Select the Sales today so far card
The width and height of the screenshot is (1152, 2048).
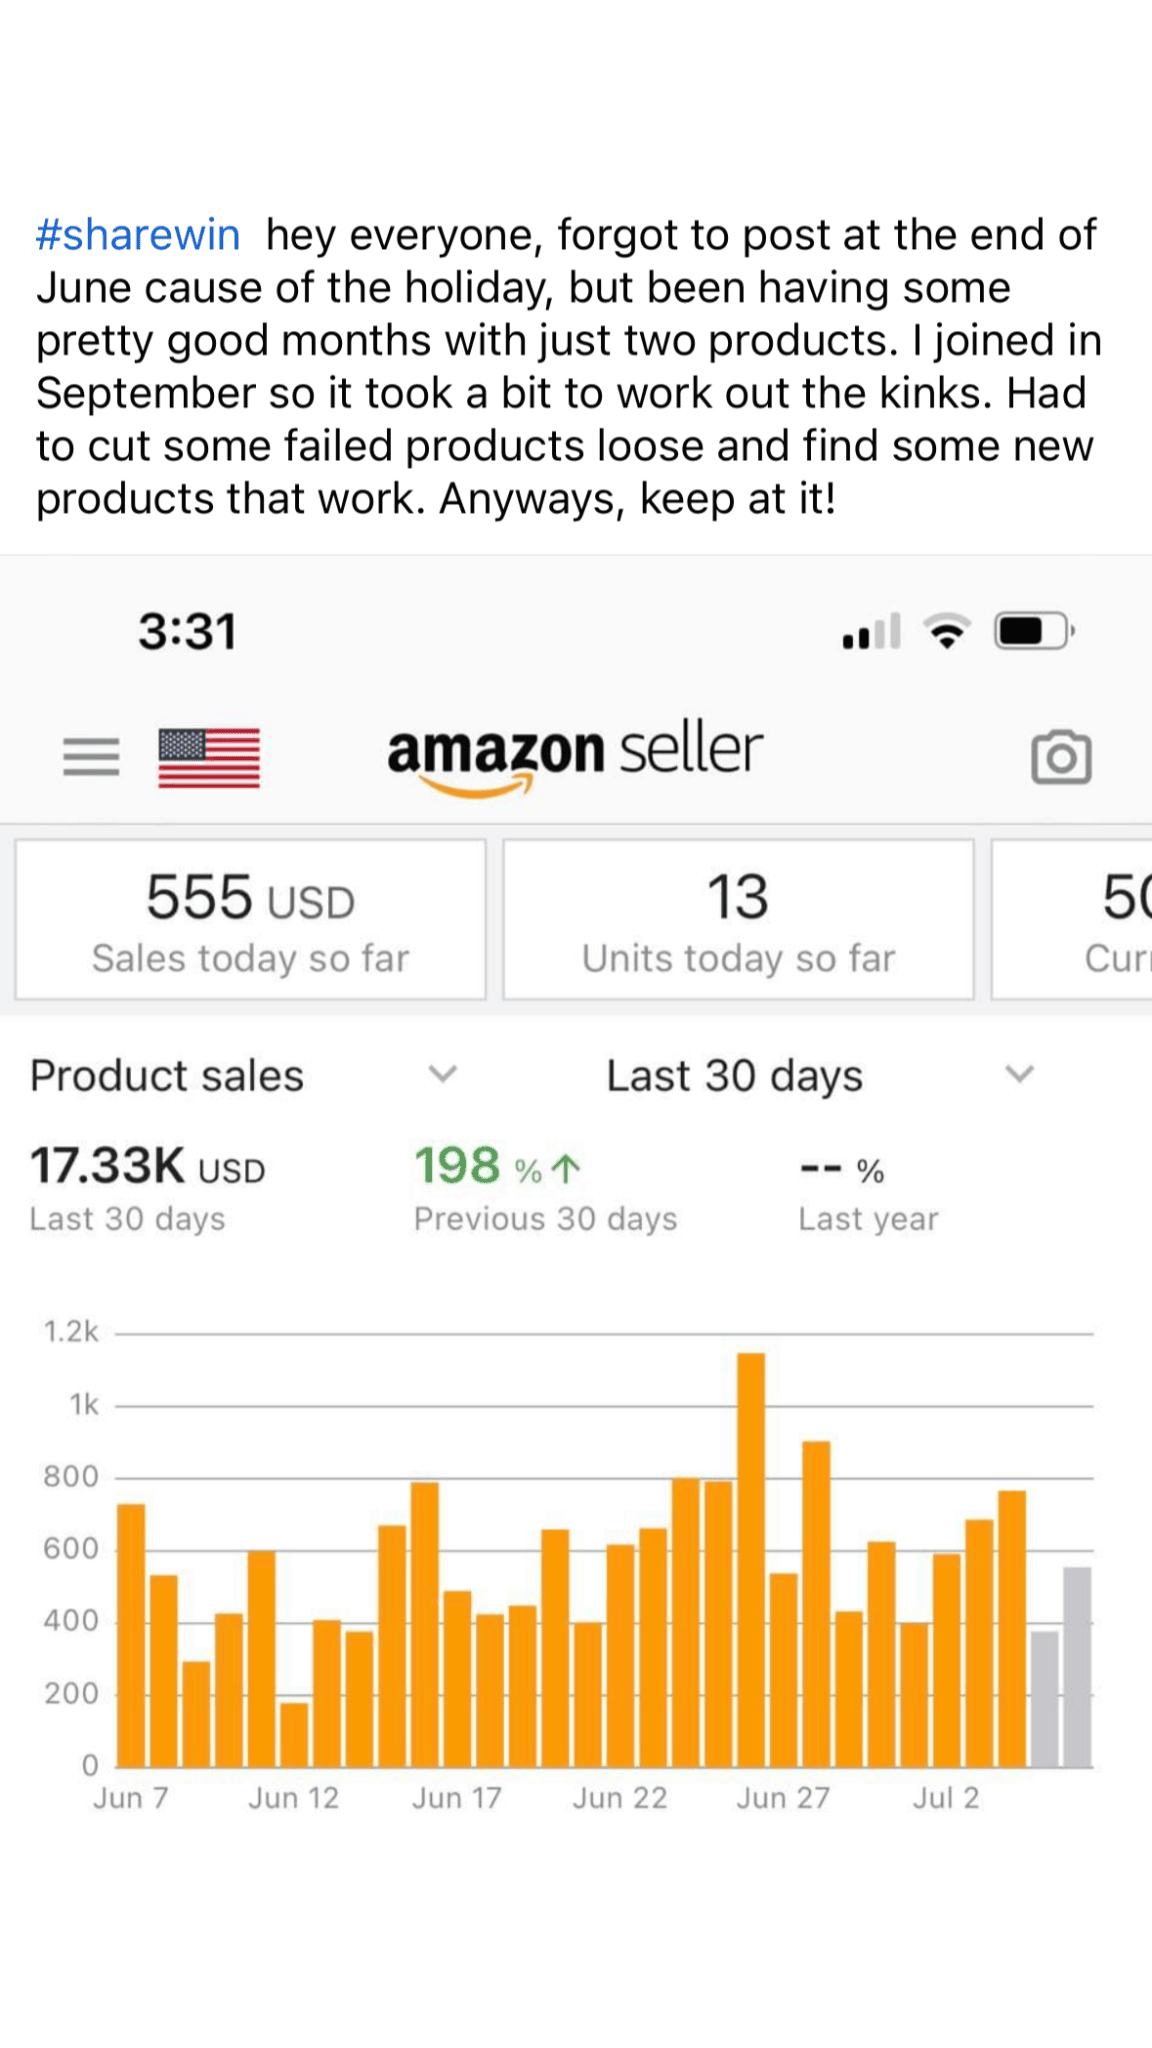tap(250, 919)
